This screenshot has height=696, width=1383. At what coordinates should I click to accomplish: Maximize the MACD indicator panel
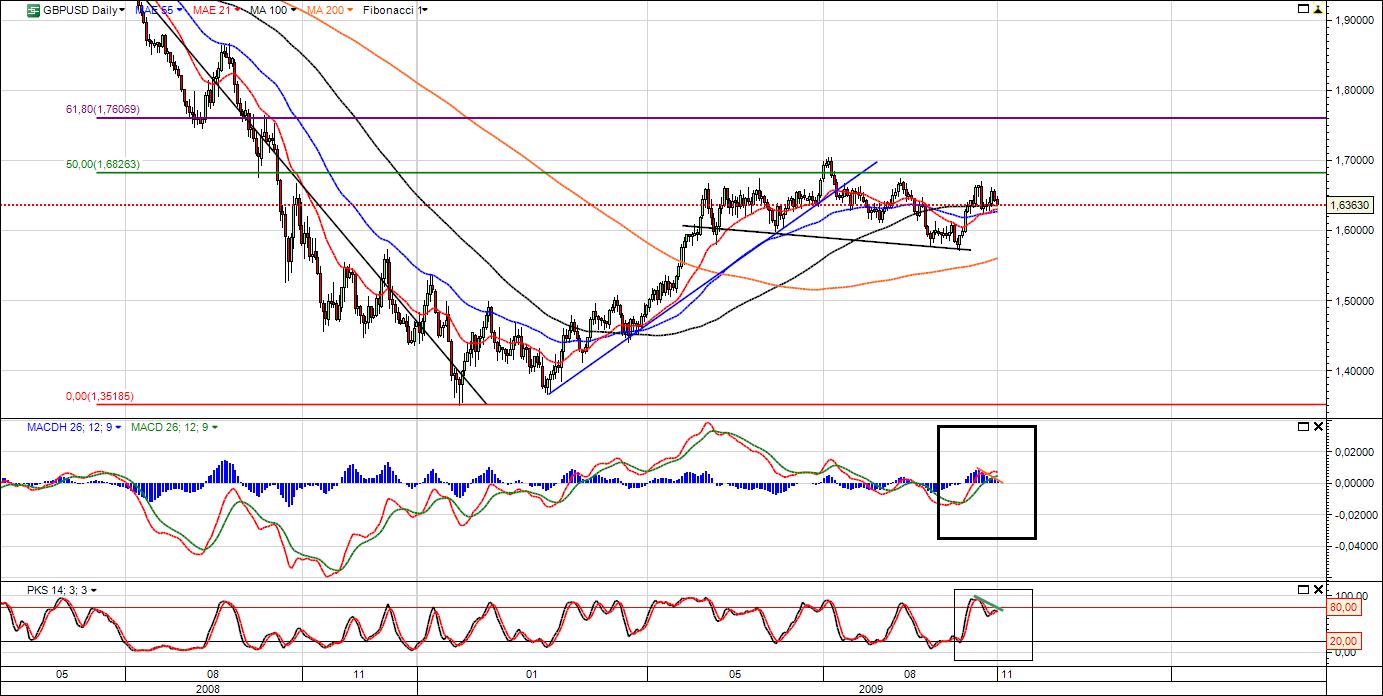1303,427
